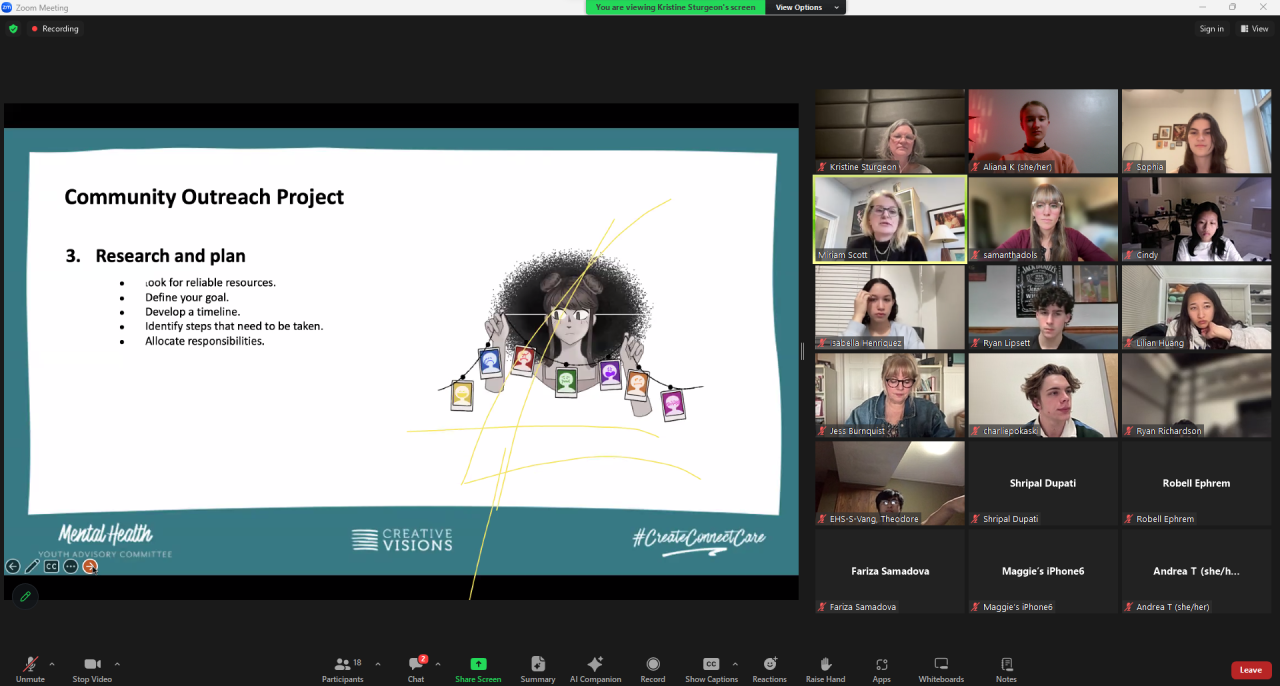Open the Reactions menu
Screen dimensions: 1280x686
tap(770, 669)
